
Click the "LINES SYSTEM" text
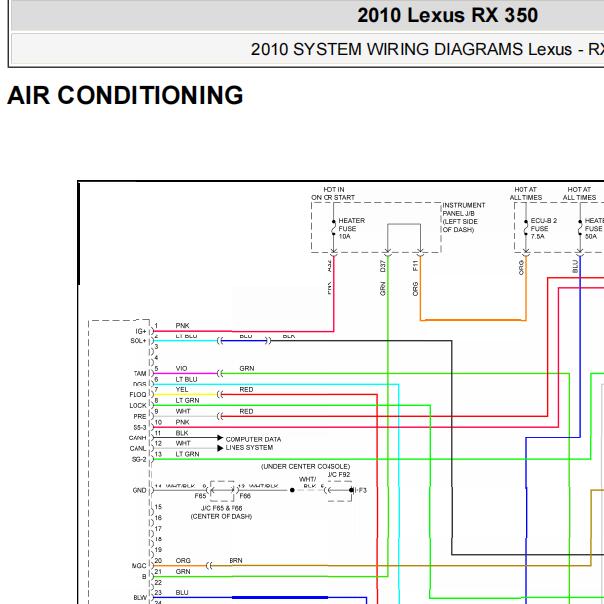coord(249,448)
